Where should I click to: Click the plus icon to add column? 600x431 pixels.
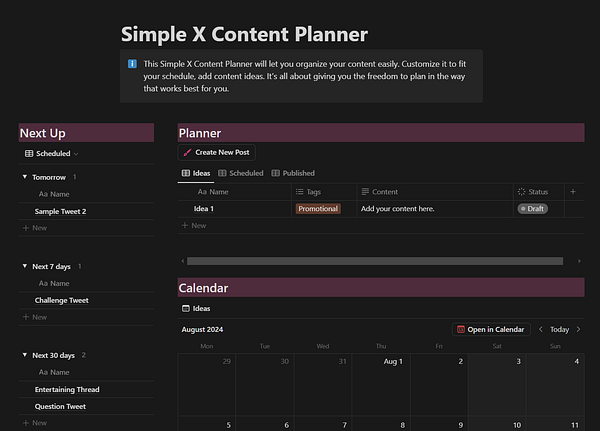[x=573, y=191]
